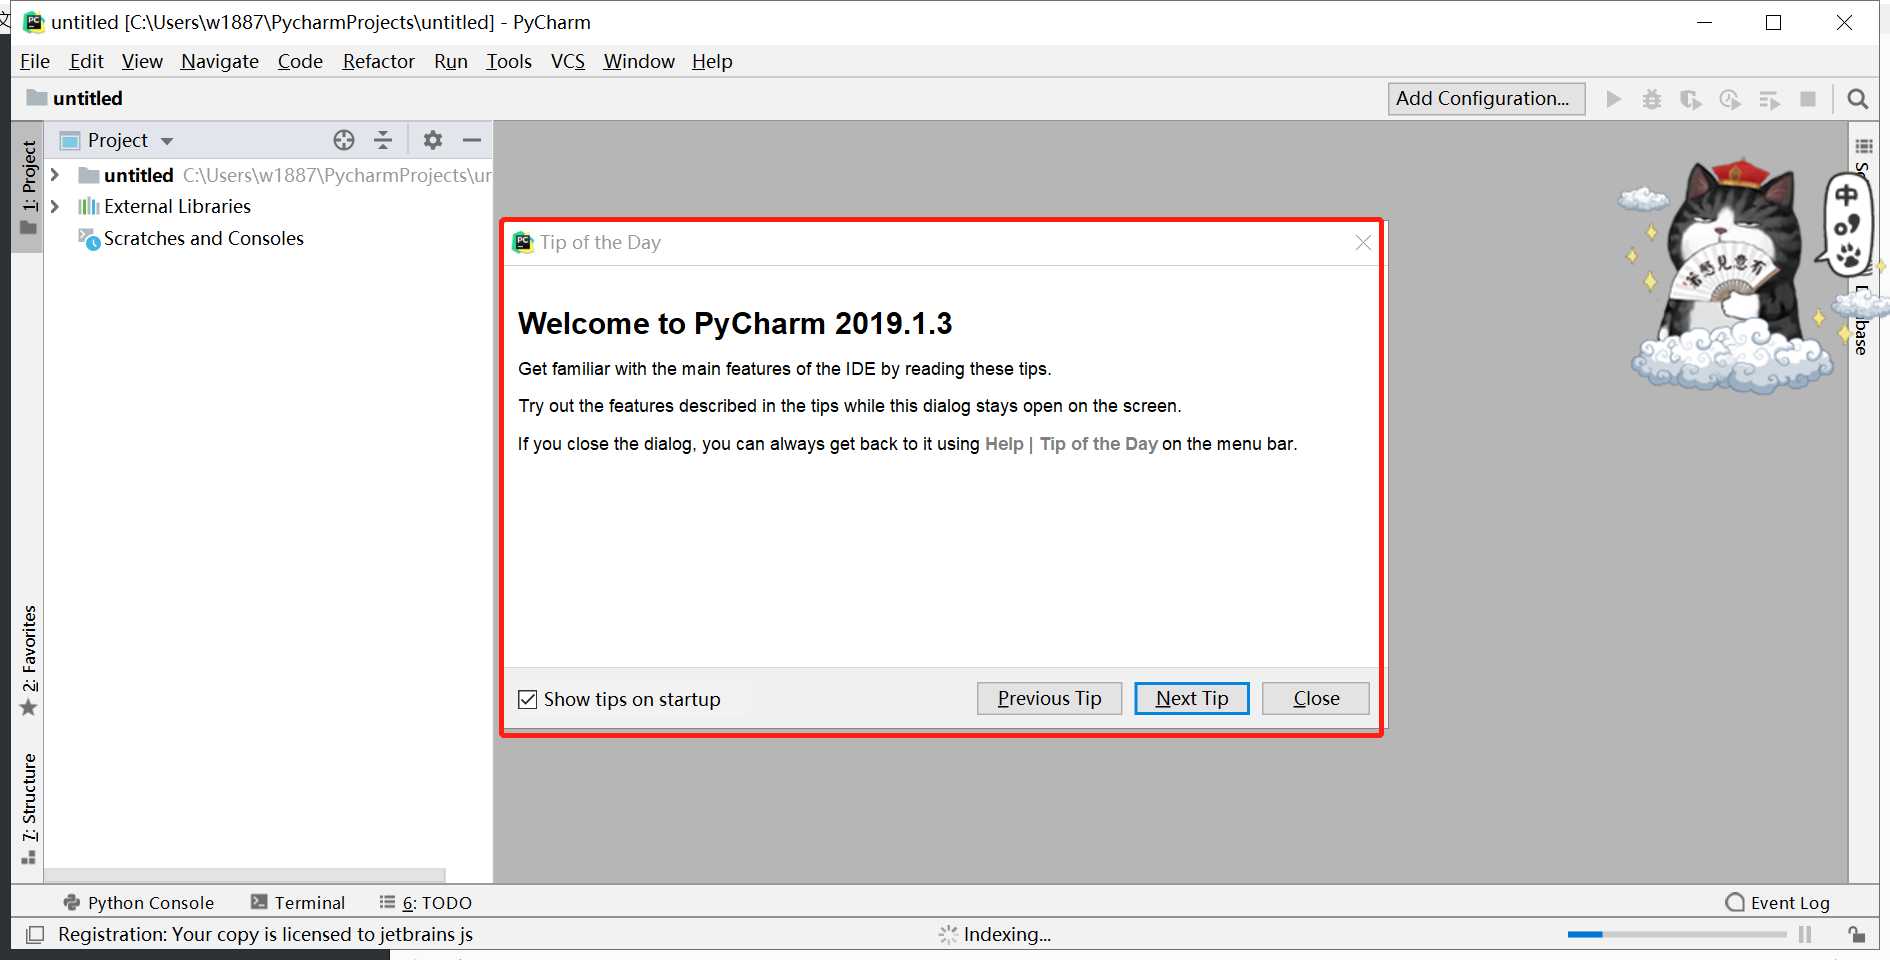Click the Structure icon on left strip
Image resolution: width=1890 pixels, height=960 pixels.
tap(28, 857)
